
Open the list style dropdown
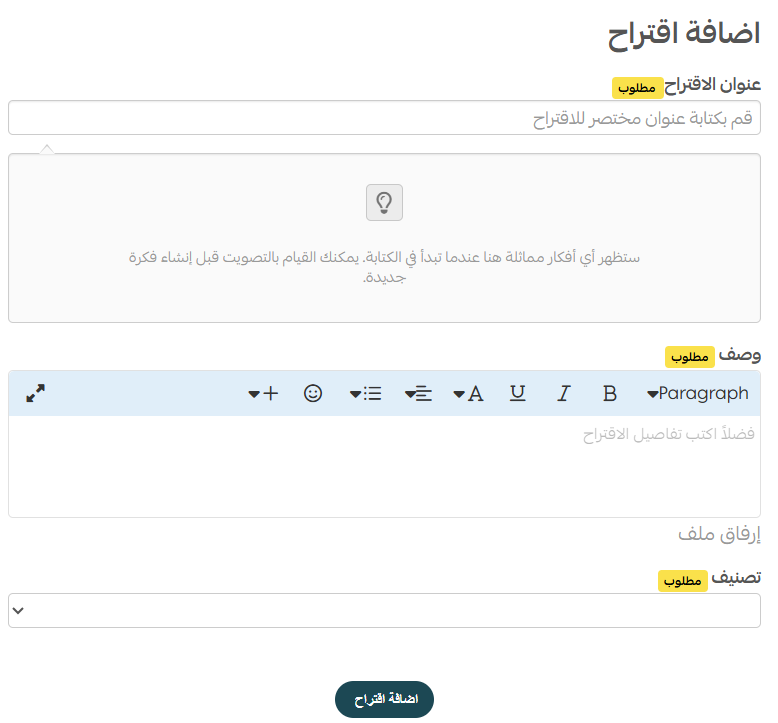point(365,394)
